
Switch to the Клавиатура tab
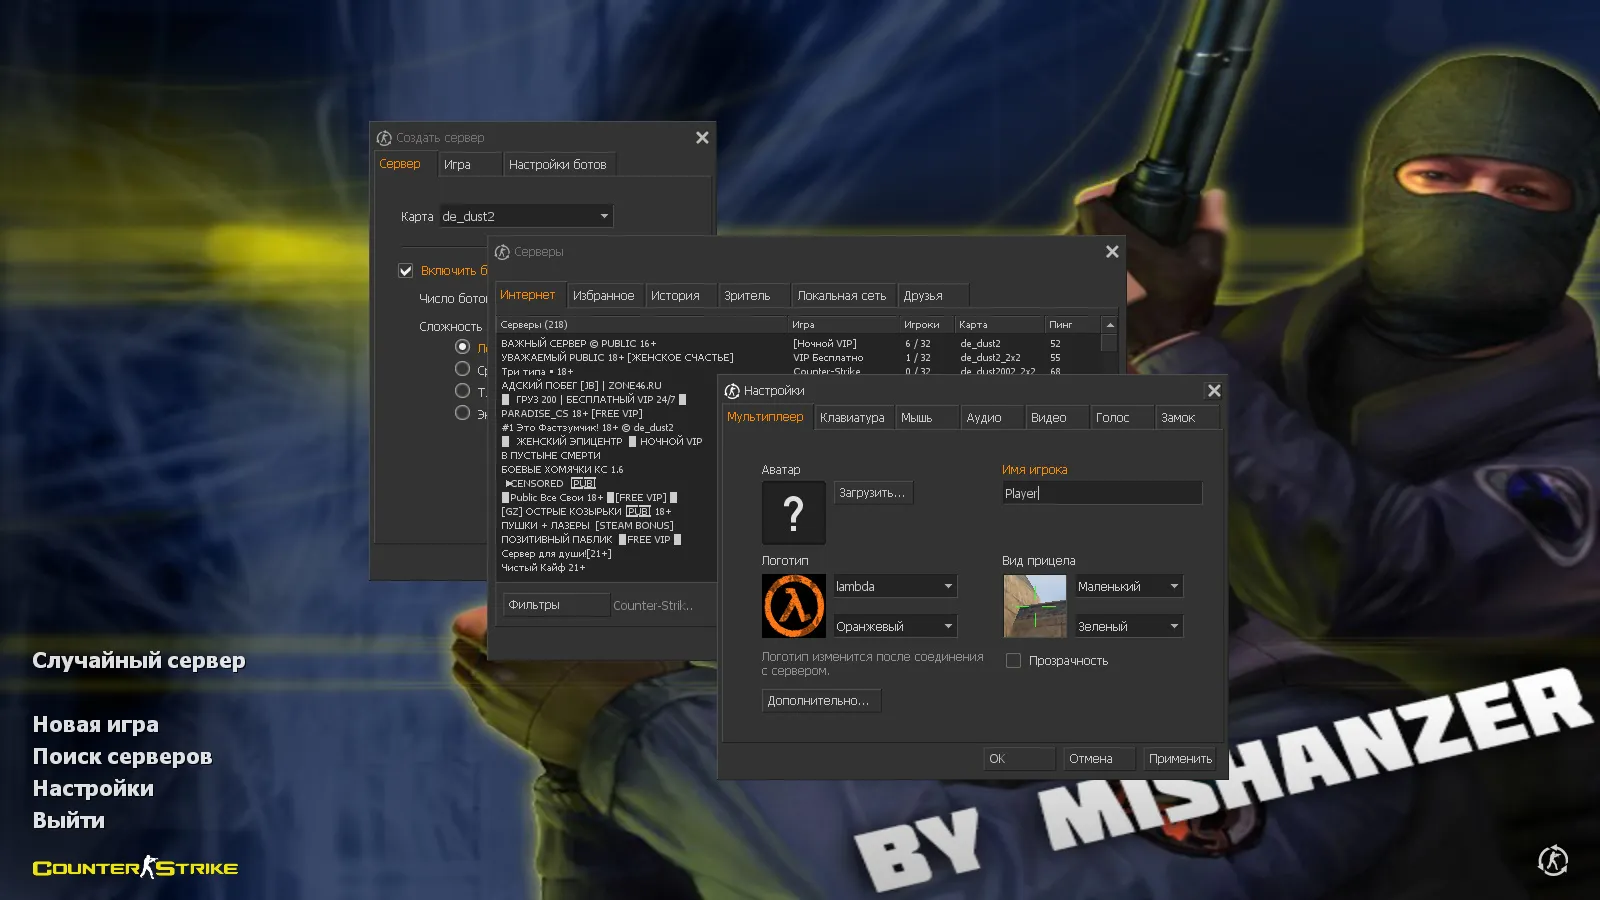[853, 417]
